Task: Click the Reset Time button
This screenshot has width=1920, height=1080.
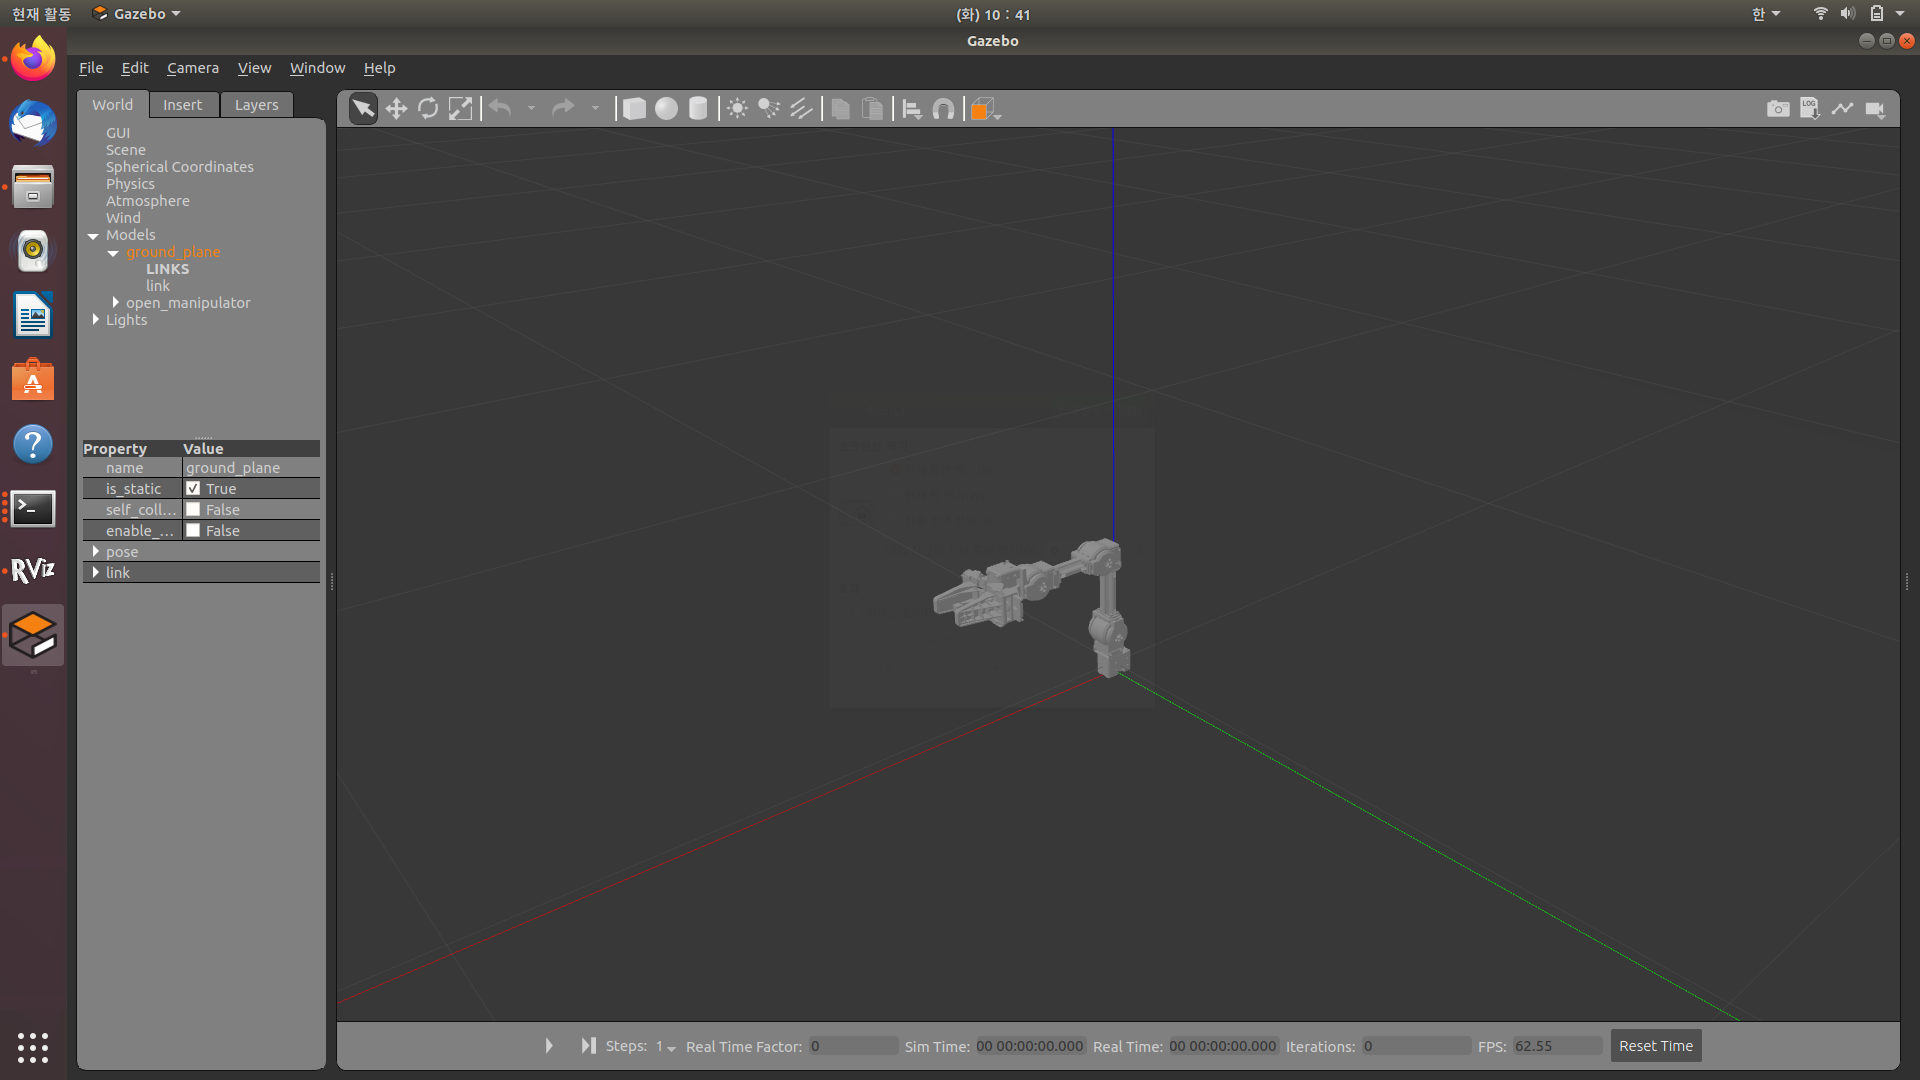Action: coord(1655,1046)
